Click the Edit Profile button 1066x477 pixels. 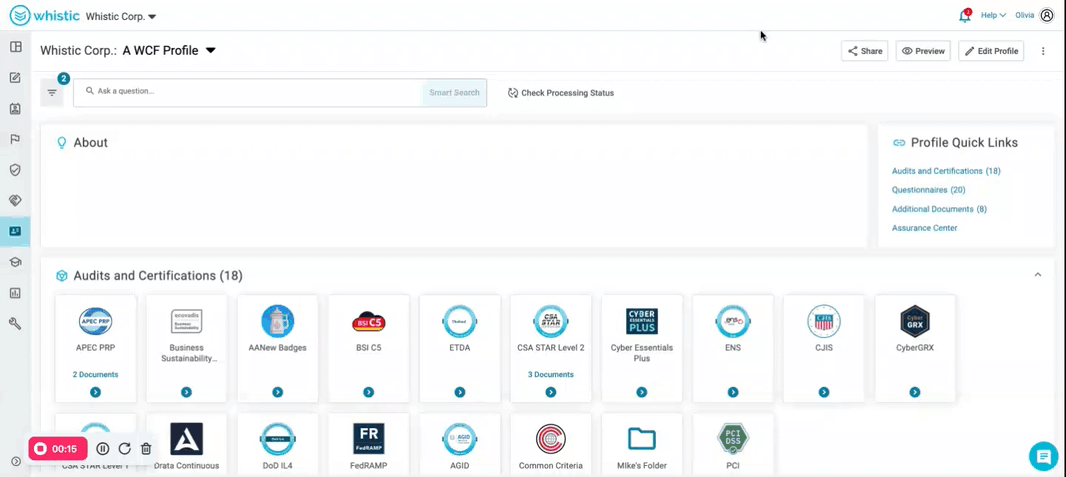coord(991,51)
